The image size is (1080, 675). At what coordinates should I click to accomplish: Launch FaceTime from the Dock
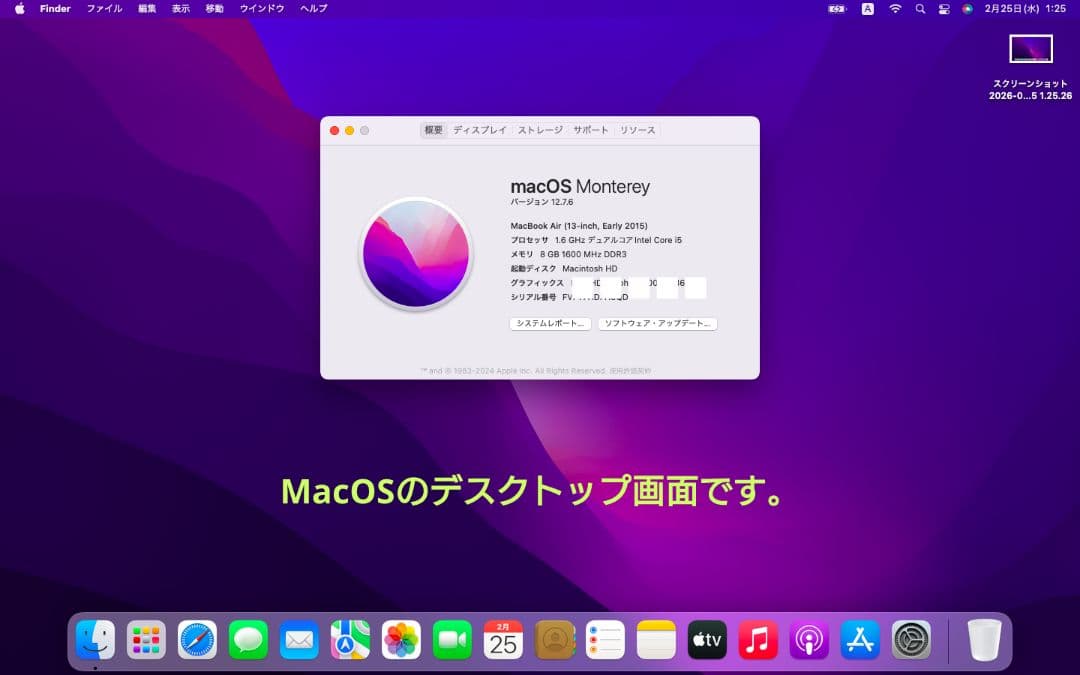point(452,639)
